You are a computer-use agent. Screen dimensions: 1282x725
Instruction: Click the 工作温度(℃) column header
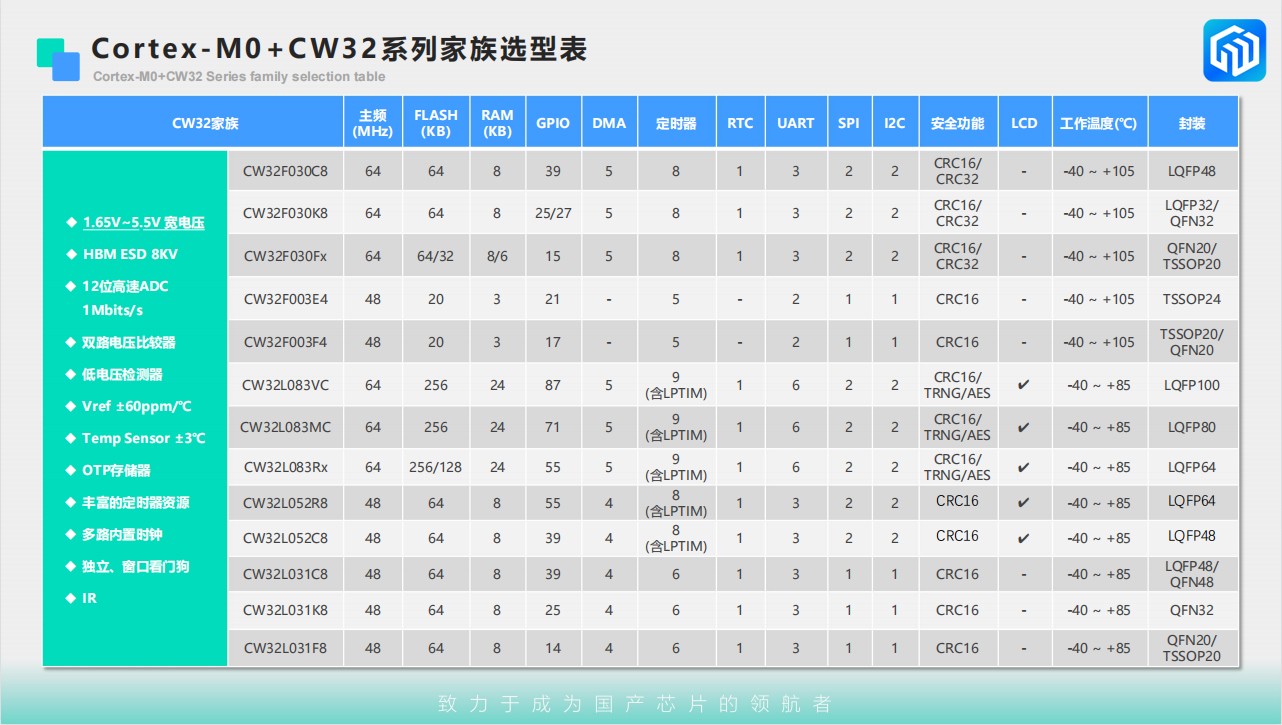tap(1099, 123)
